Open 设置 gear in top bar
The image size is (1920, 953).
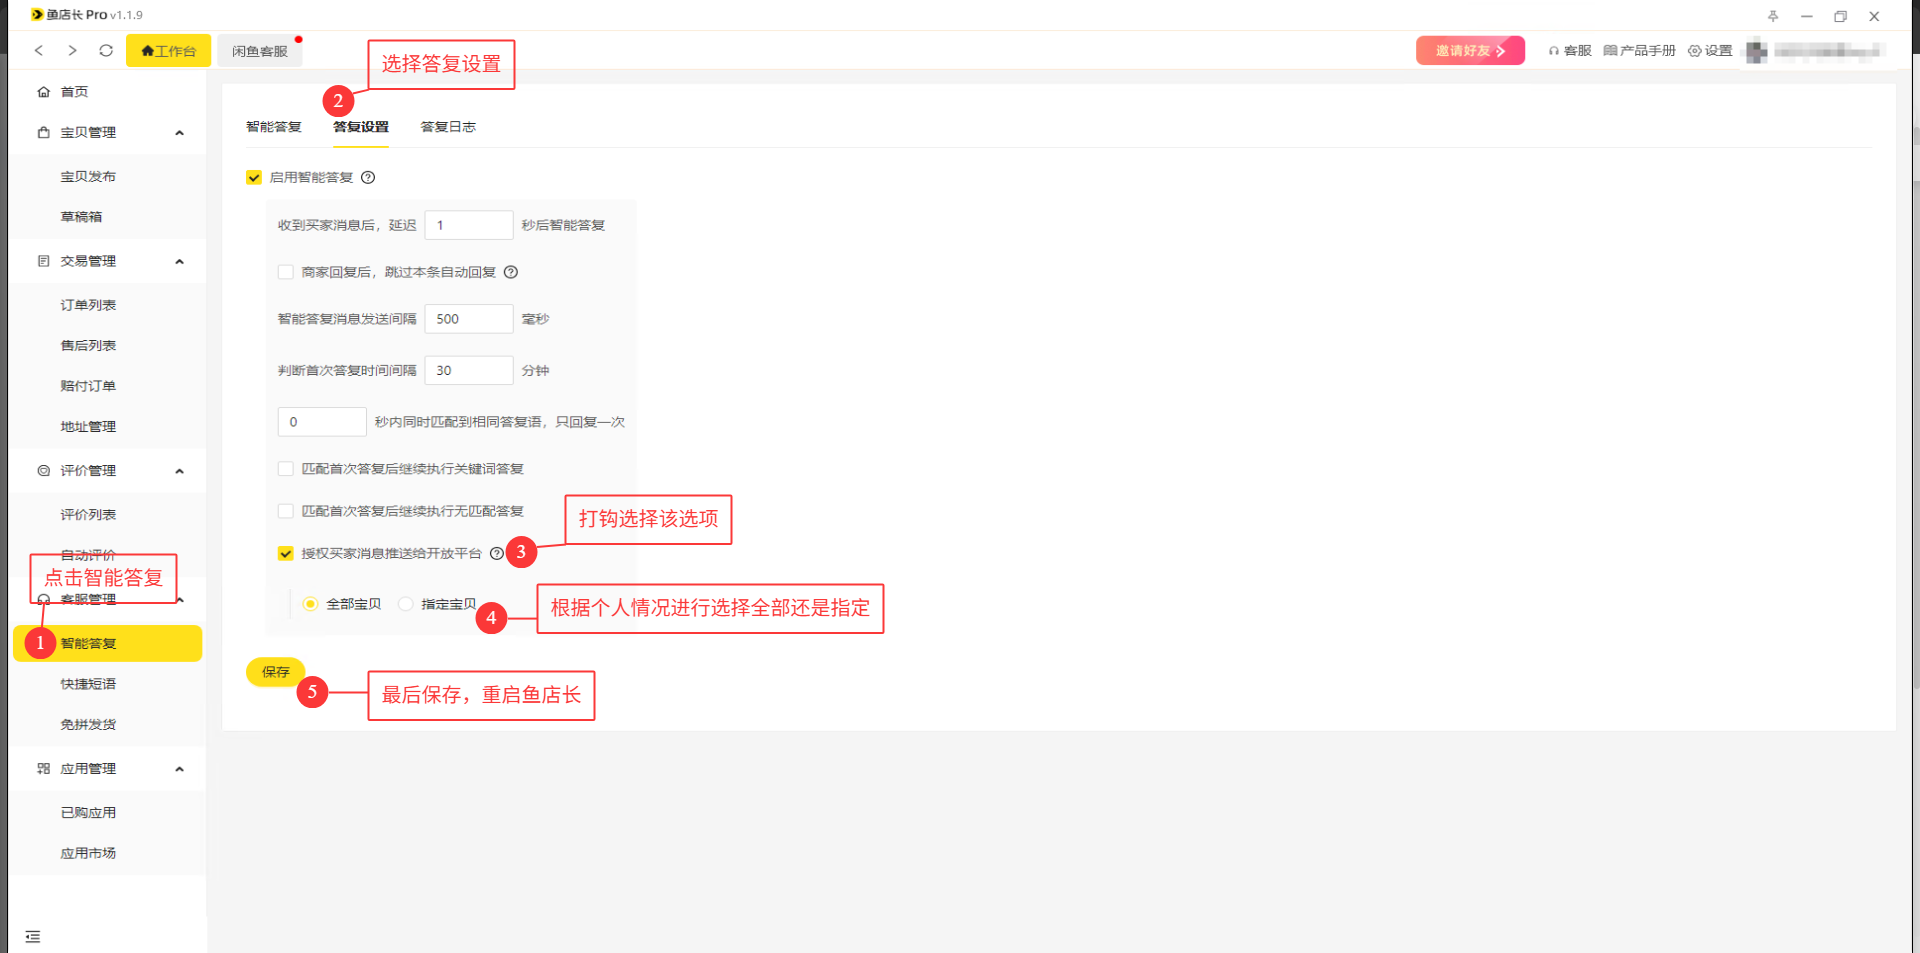[1710, 51]
